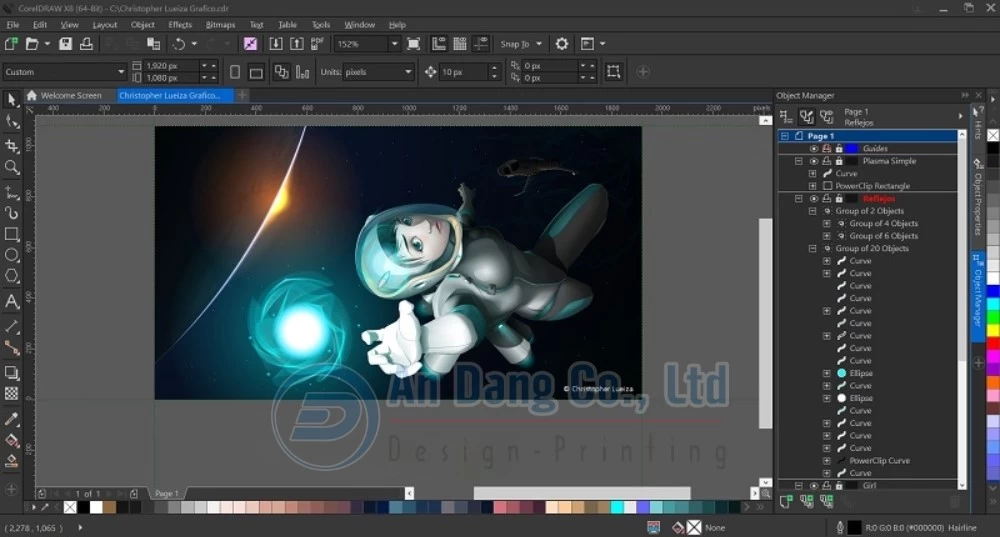Select the PowerClip Curve object row
The height and width of the screenshot is (537, 1000).
coord(879,460)
